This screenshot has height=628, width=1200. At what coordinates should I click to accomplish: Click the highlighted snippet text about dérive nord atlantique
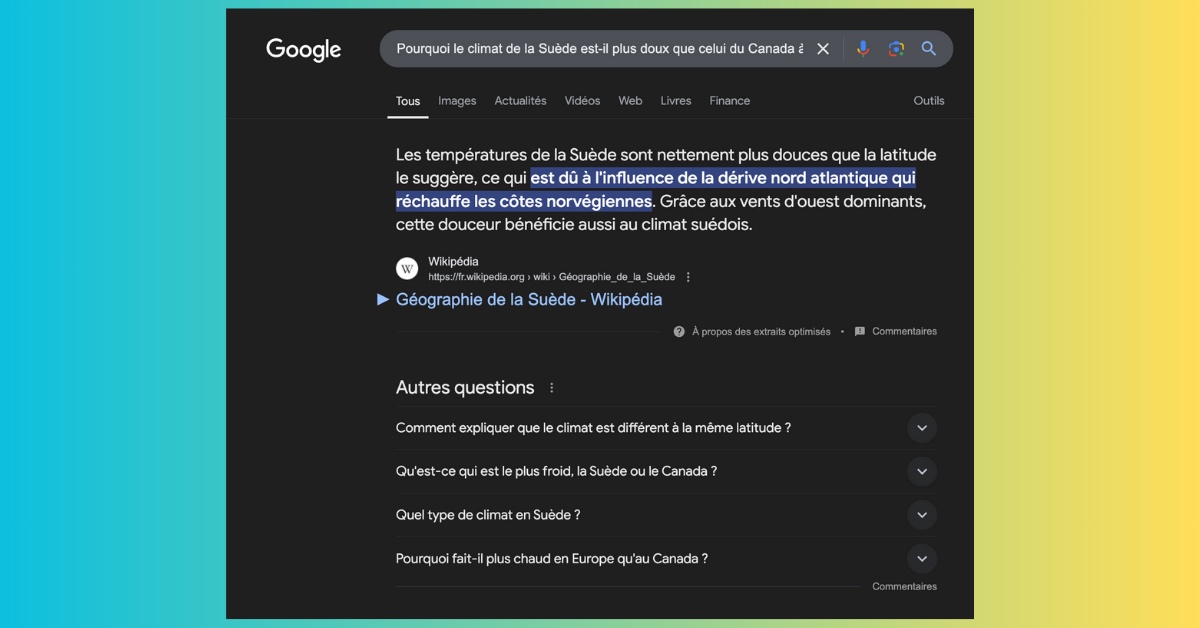655,189
